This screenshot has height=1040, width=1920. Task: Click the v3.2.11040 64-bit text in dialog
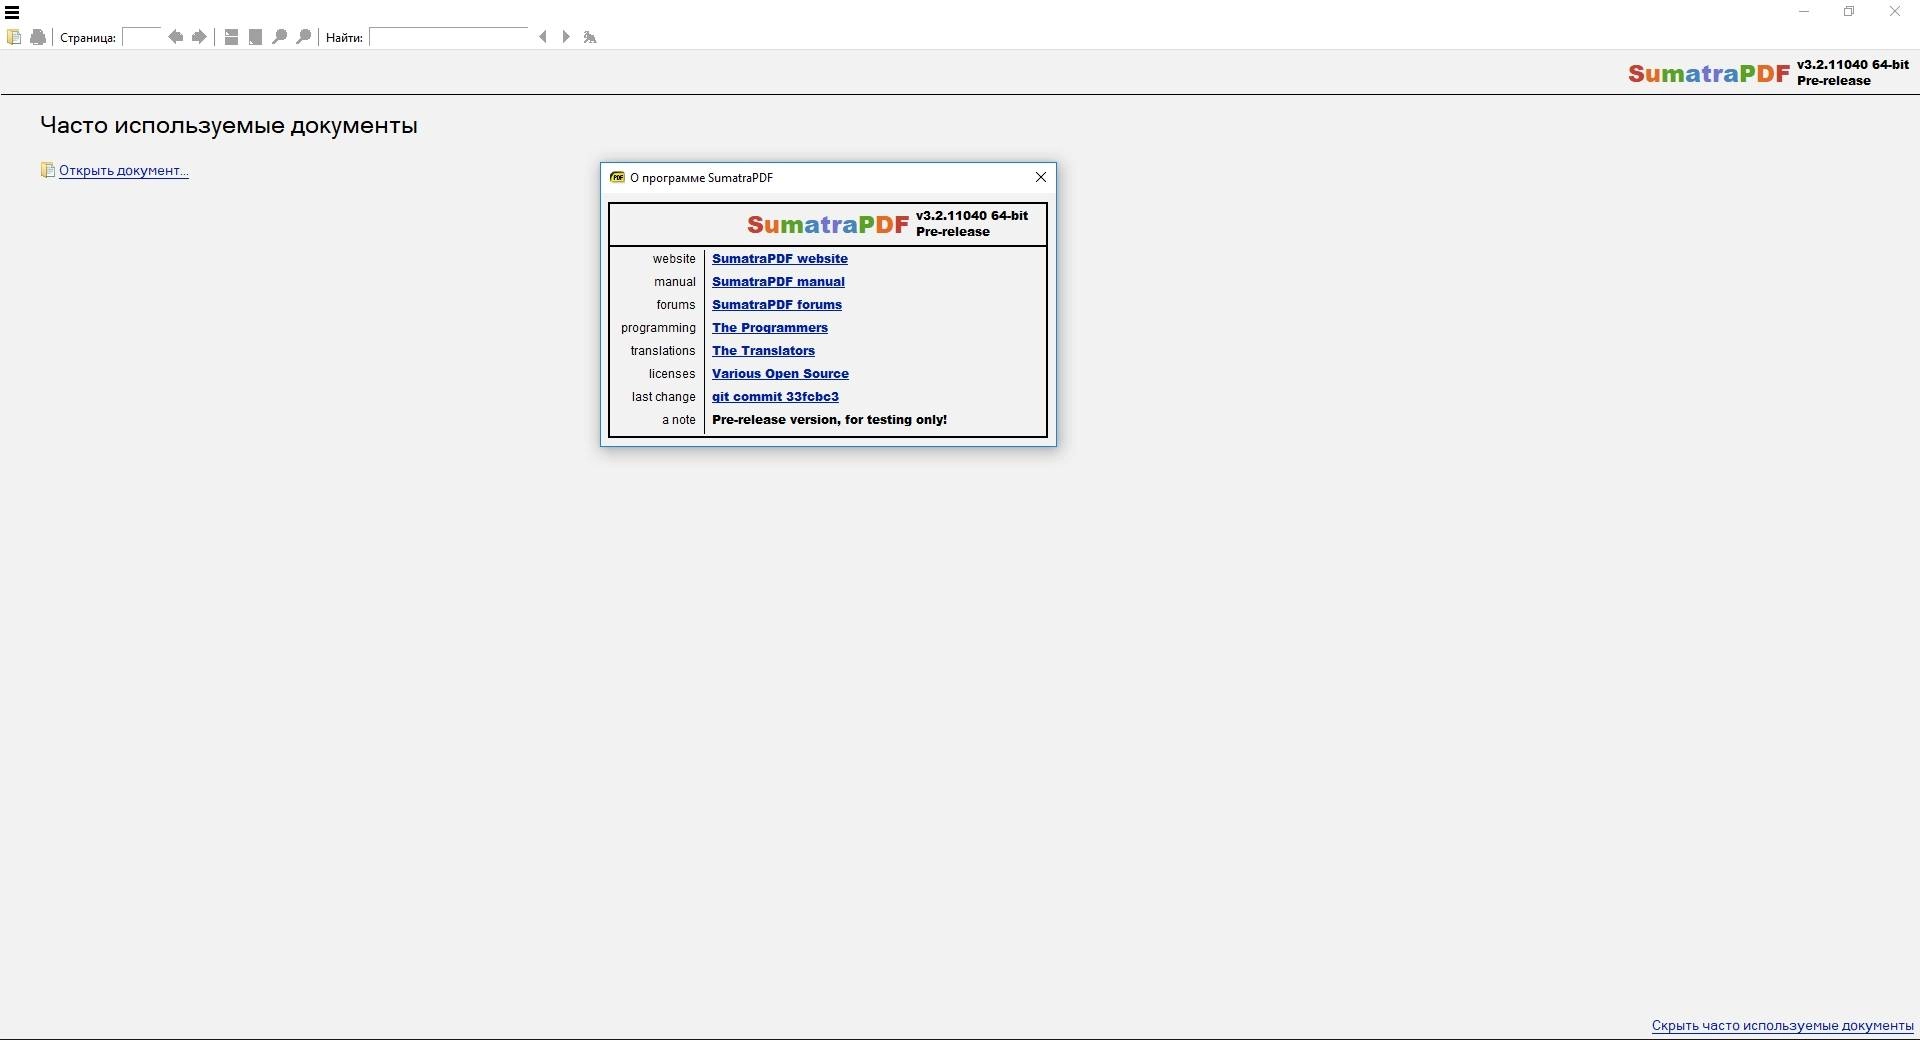972,215
